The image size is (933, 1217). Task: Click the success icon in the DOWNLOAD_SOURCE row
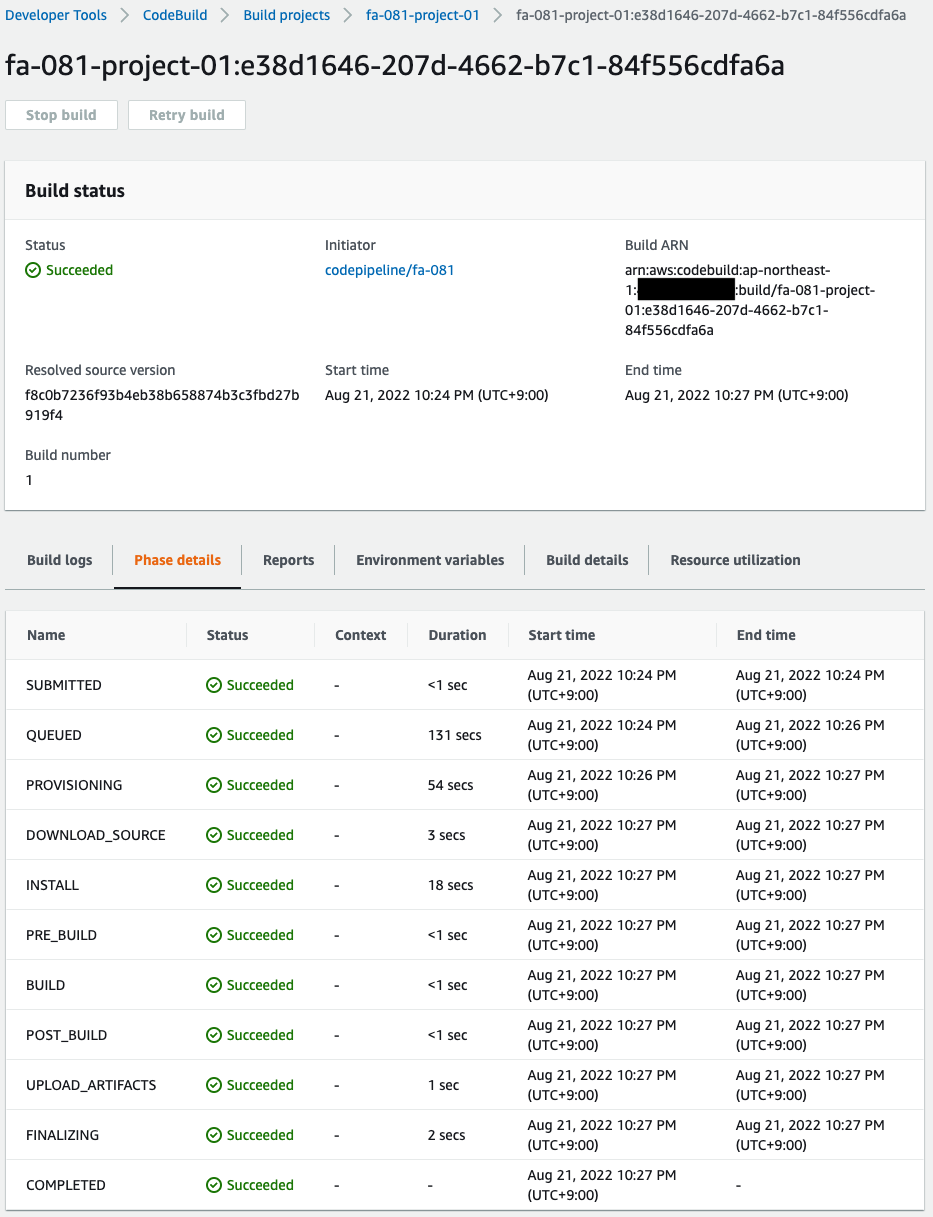(214, 835)
